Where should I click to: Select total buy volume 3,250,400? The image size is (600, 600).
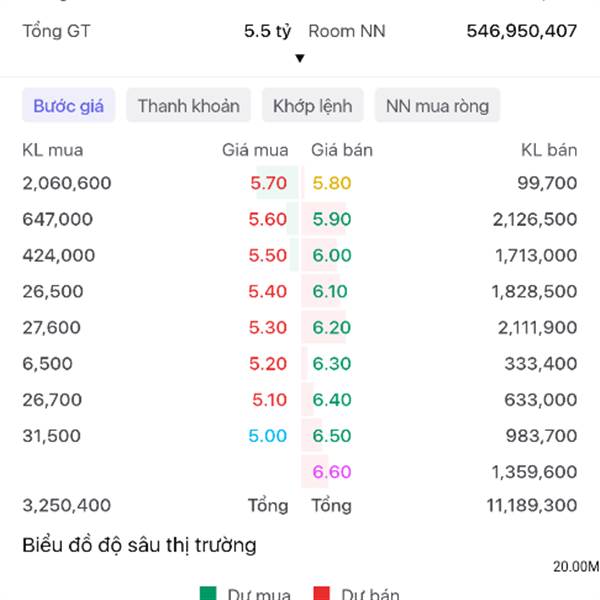pyautogui.click(x=67, y=506)
